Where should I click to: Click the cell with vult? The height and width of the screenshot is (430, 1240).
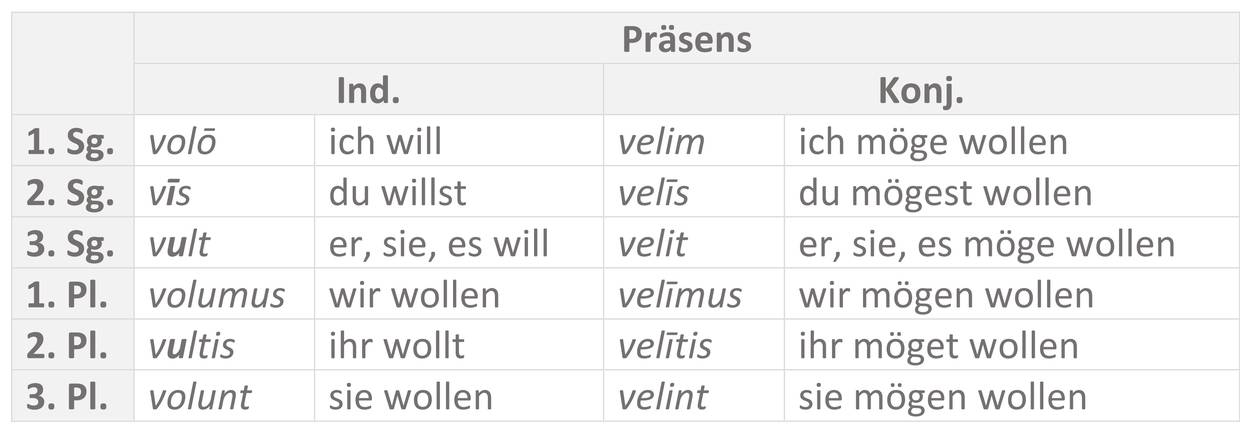click(179, 244)
